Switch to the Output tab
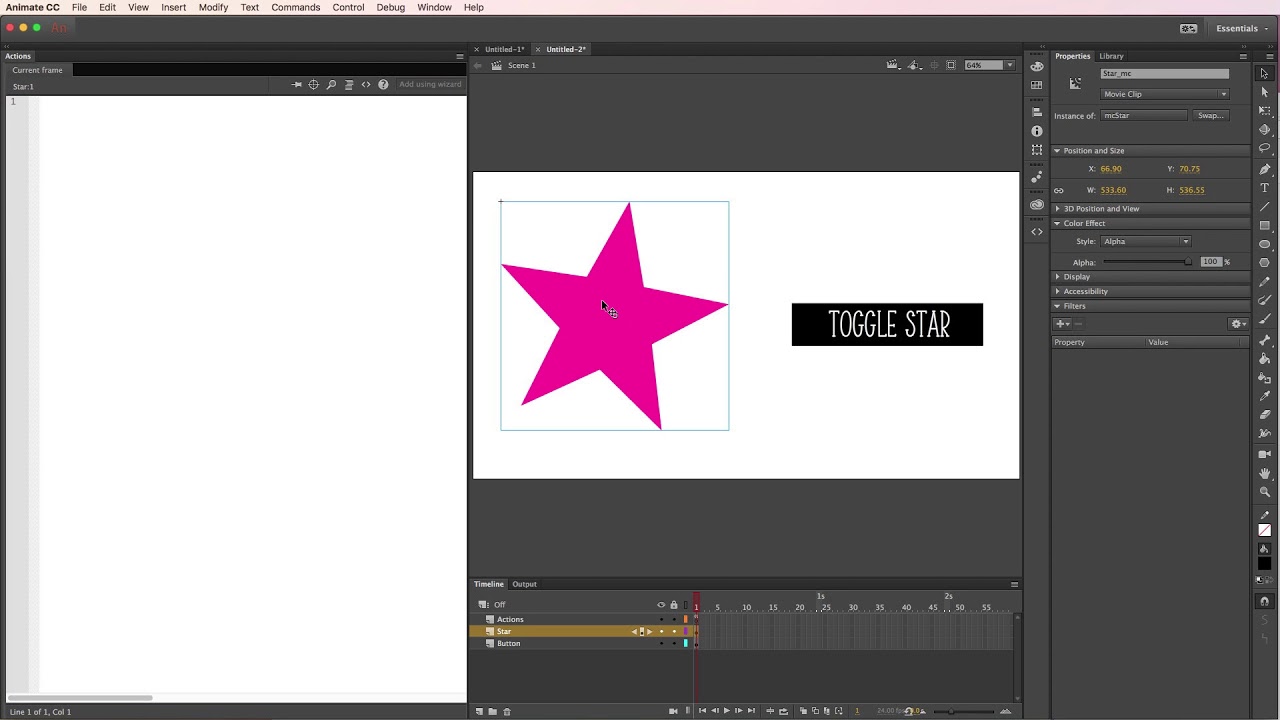The width and height of the screenshot is (1280, 720). [524, 584]
